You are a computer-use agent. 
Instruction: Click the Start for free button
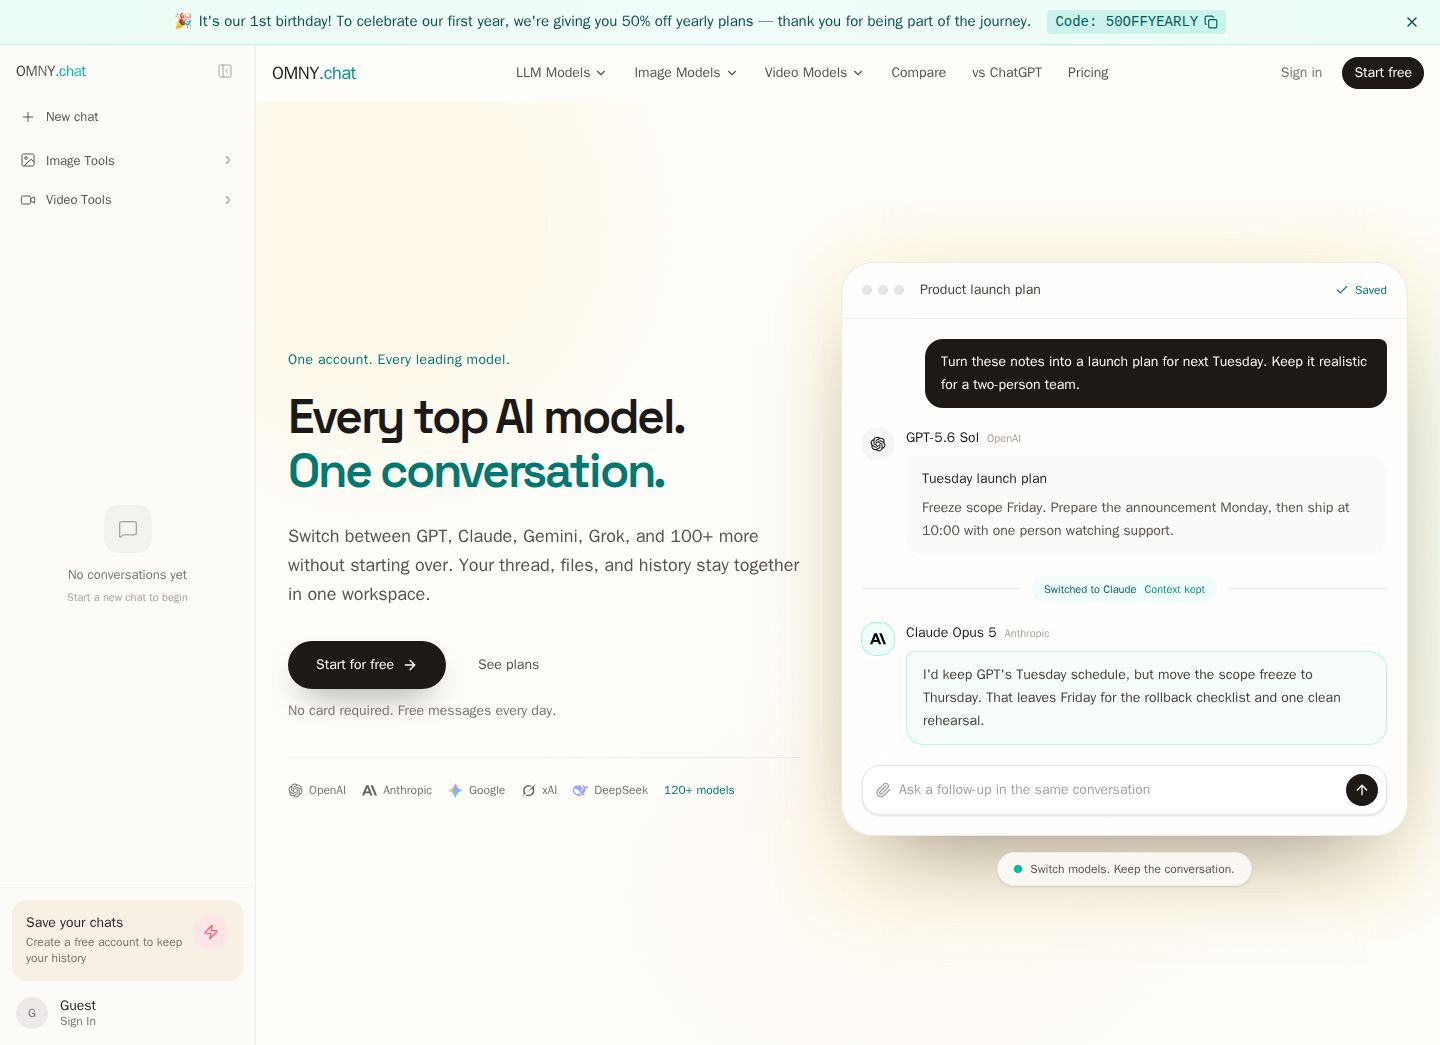coord(367,665)
